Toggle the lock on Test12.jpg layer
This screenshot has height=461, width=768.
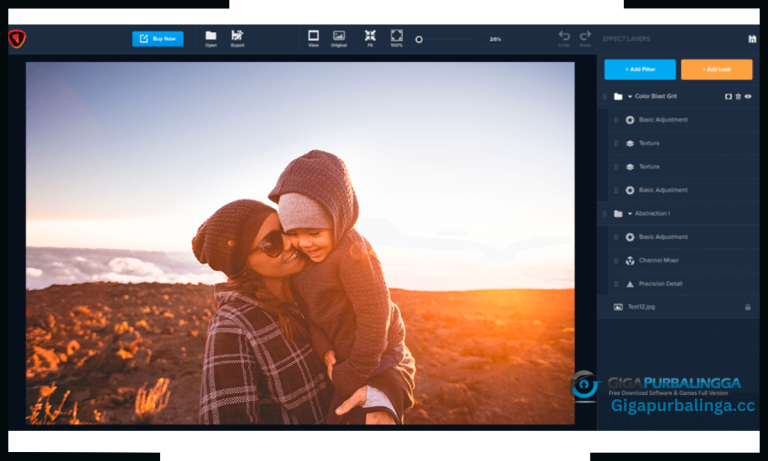747,307
